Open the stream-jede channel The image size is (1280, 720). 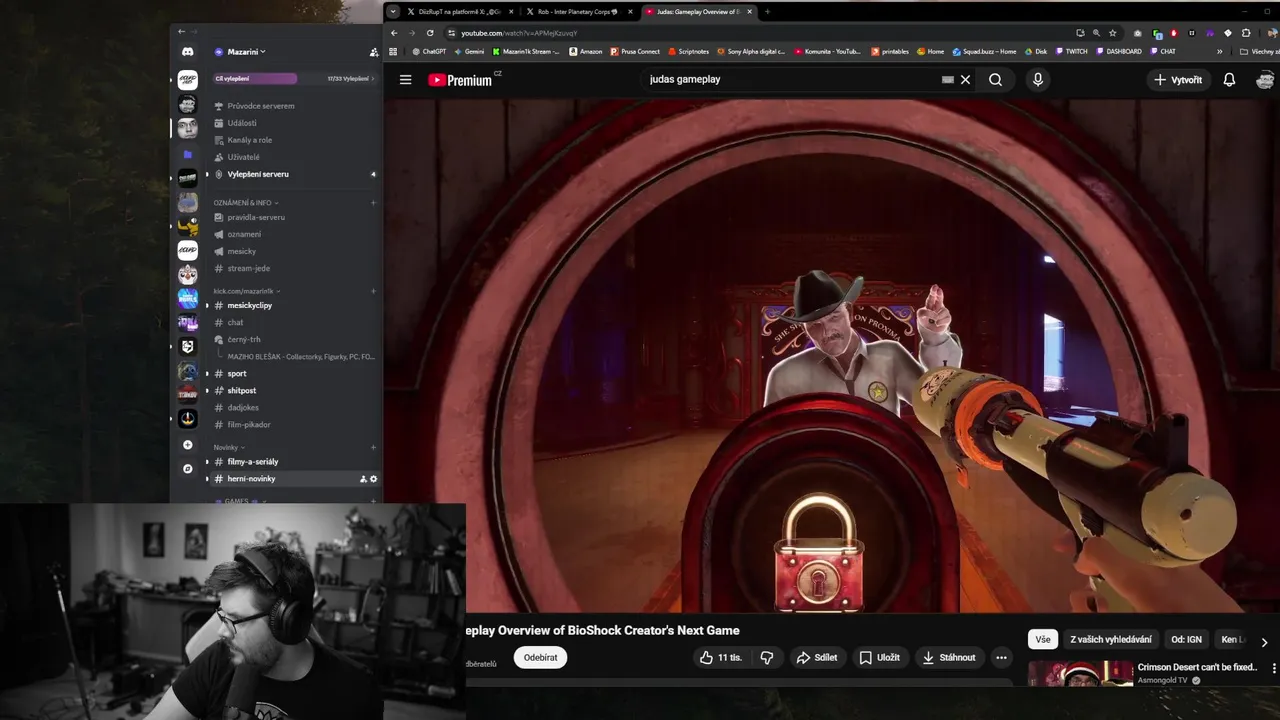[248, 268]
